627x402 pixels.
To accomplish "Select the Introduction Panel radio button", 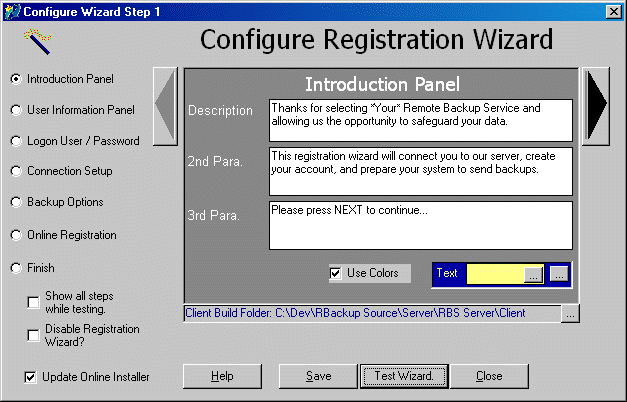I will 15,78.
